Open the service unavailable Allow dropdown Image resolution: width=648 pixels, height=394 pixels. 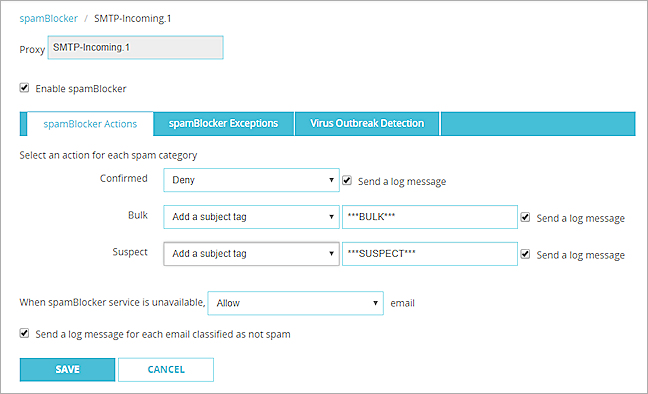[295, 303]
